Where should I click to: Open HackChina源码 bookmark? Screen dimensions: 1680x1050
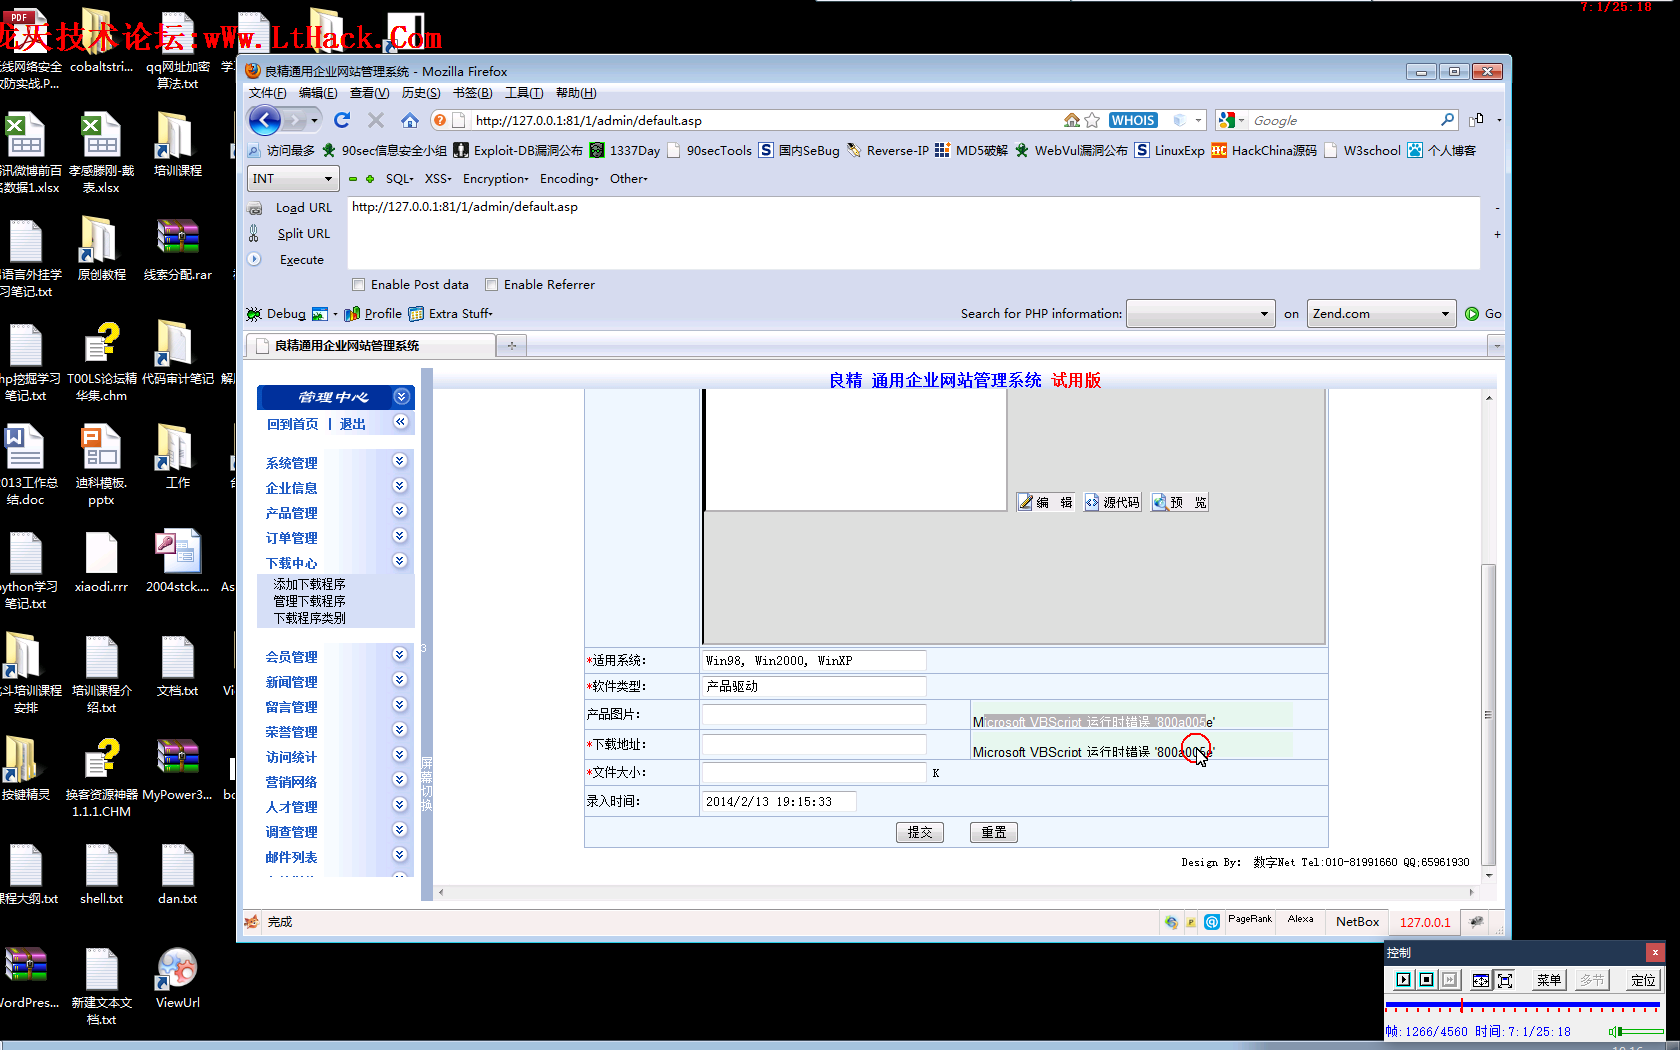click(1264, 150)
